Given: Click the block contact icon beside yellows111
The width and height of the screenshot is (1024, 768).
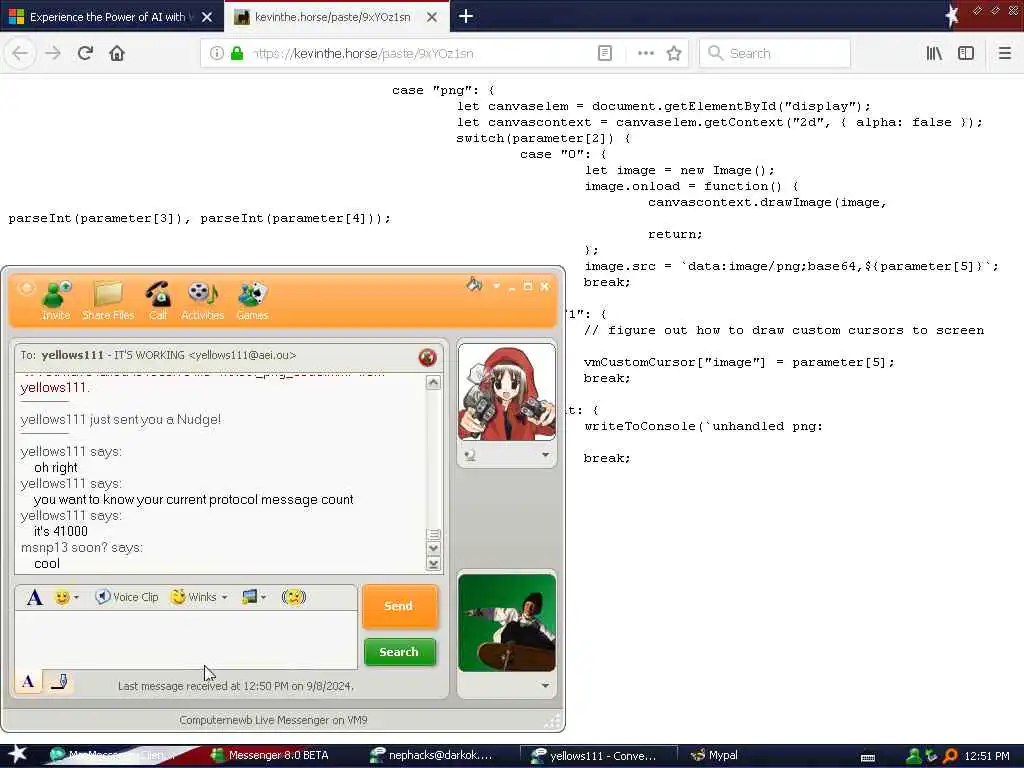Looking at the screenshot, I should [x=427, y=357].
